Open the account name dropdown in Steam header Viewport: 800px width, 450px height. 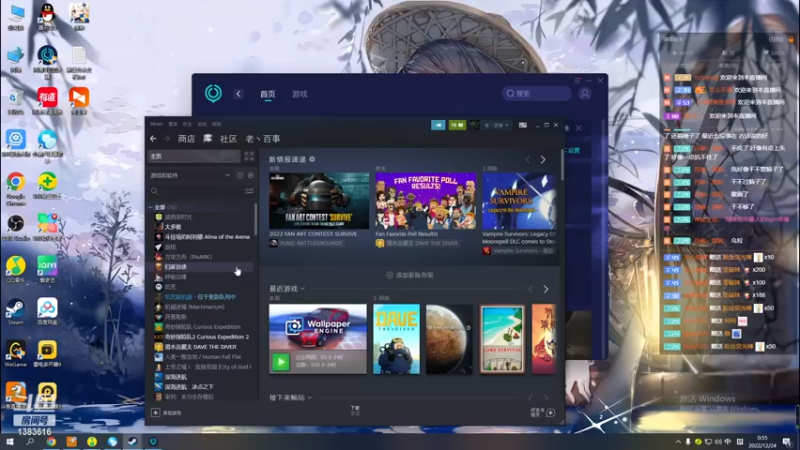(496, 125)
